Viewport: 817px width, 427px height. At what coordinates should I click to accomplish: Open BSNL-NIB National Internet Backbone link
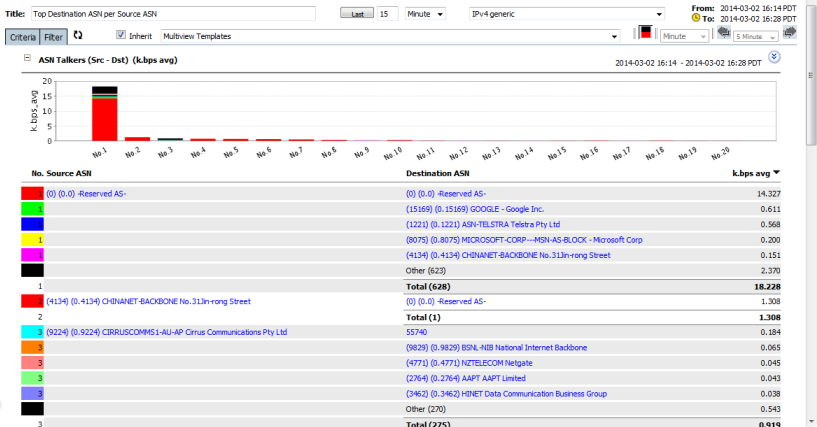point(497,347)
